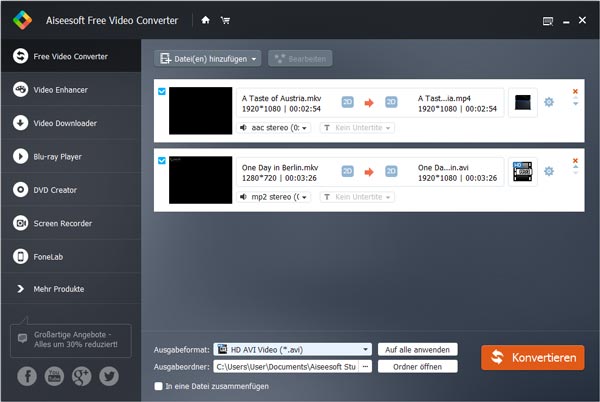Image resolution: width=600 pixels, height=402 pixels.
Task: Click the Facebook icon in sidebar
Action: [25, 376]
